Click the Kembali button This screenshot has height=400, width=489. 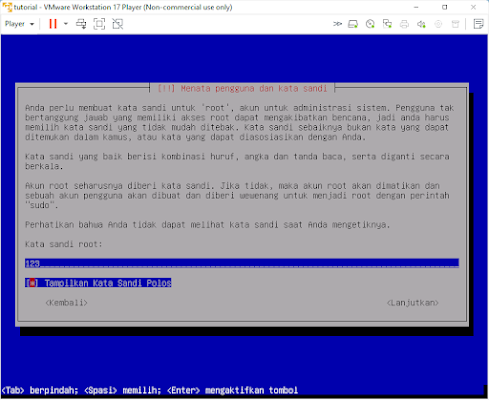tap(66, 303)
